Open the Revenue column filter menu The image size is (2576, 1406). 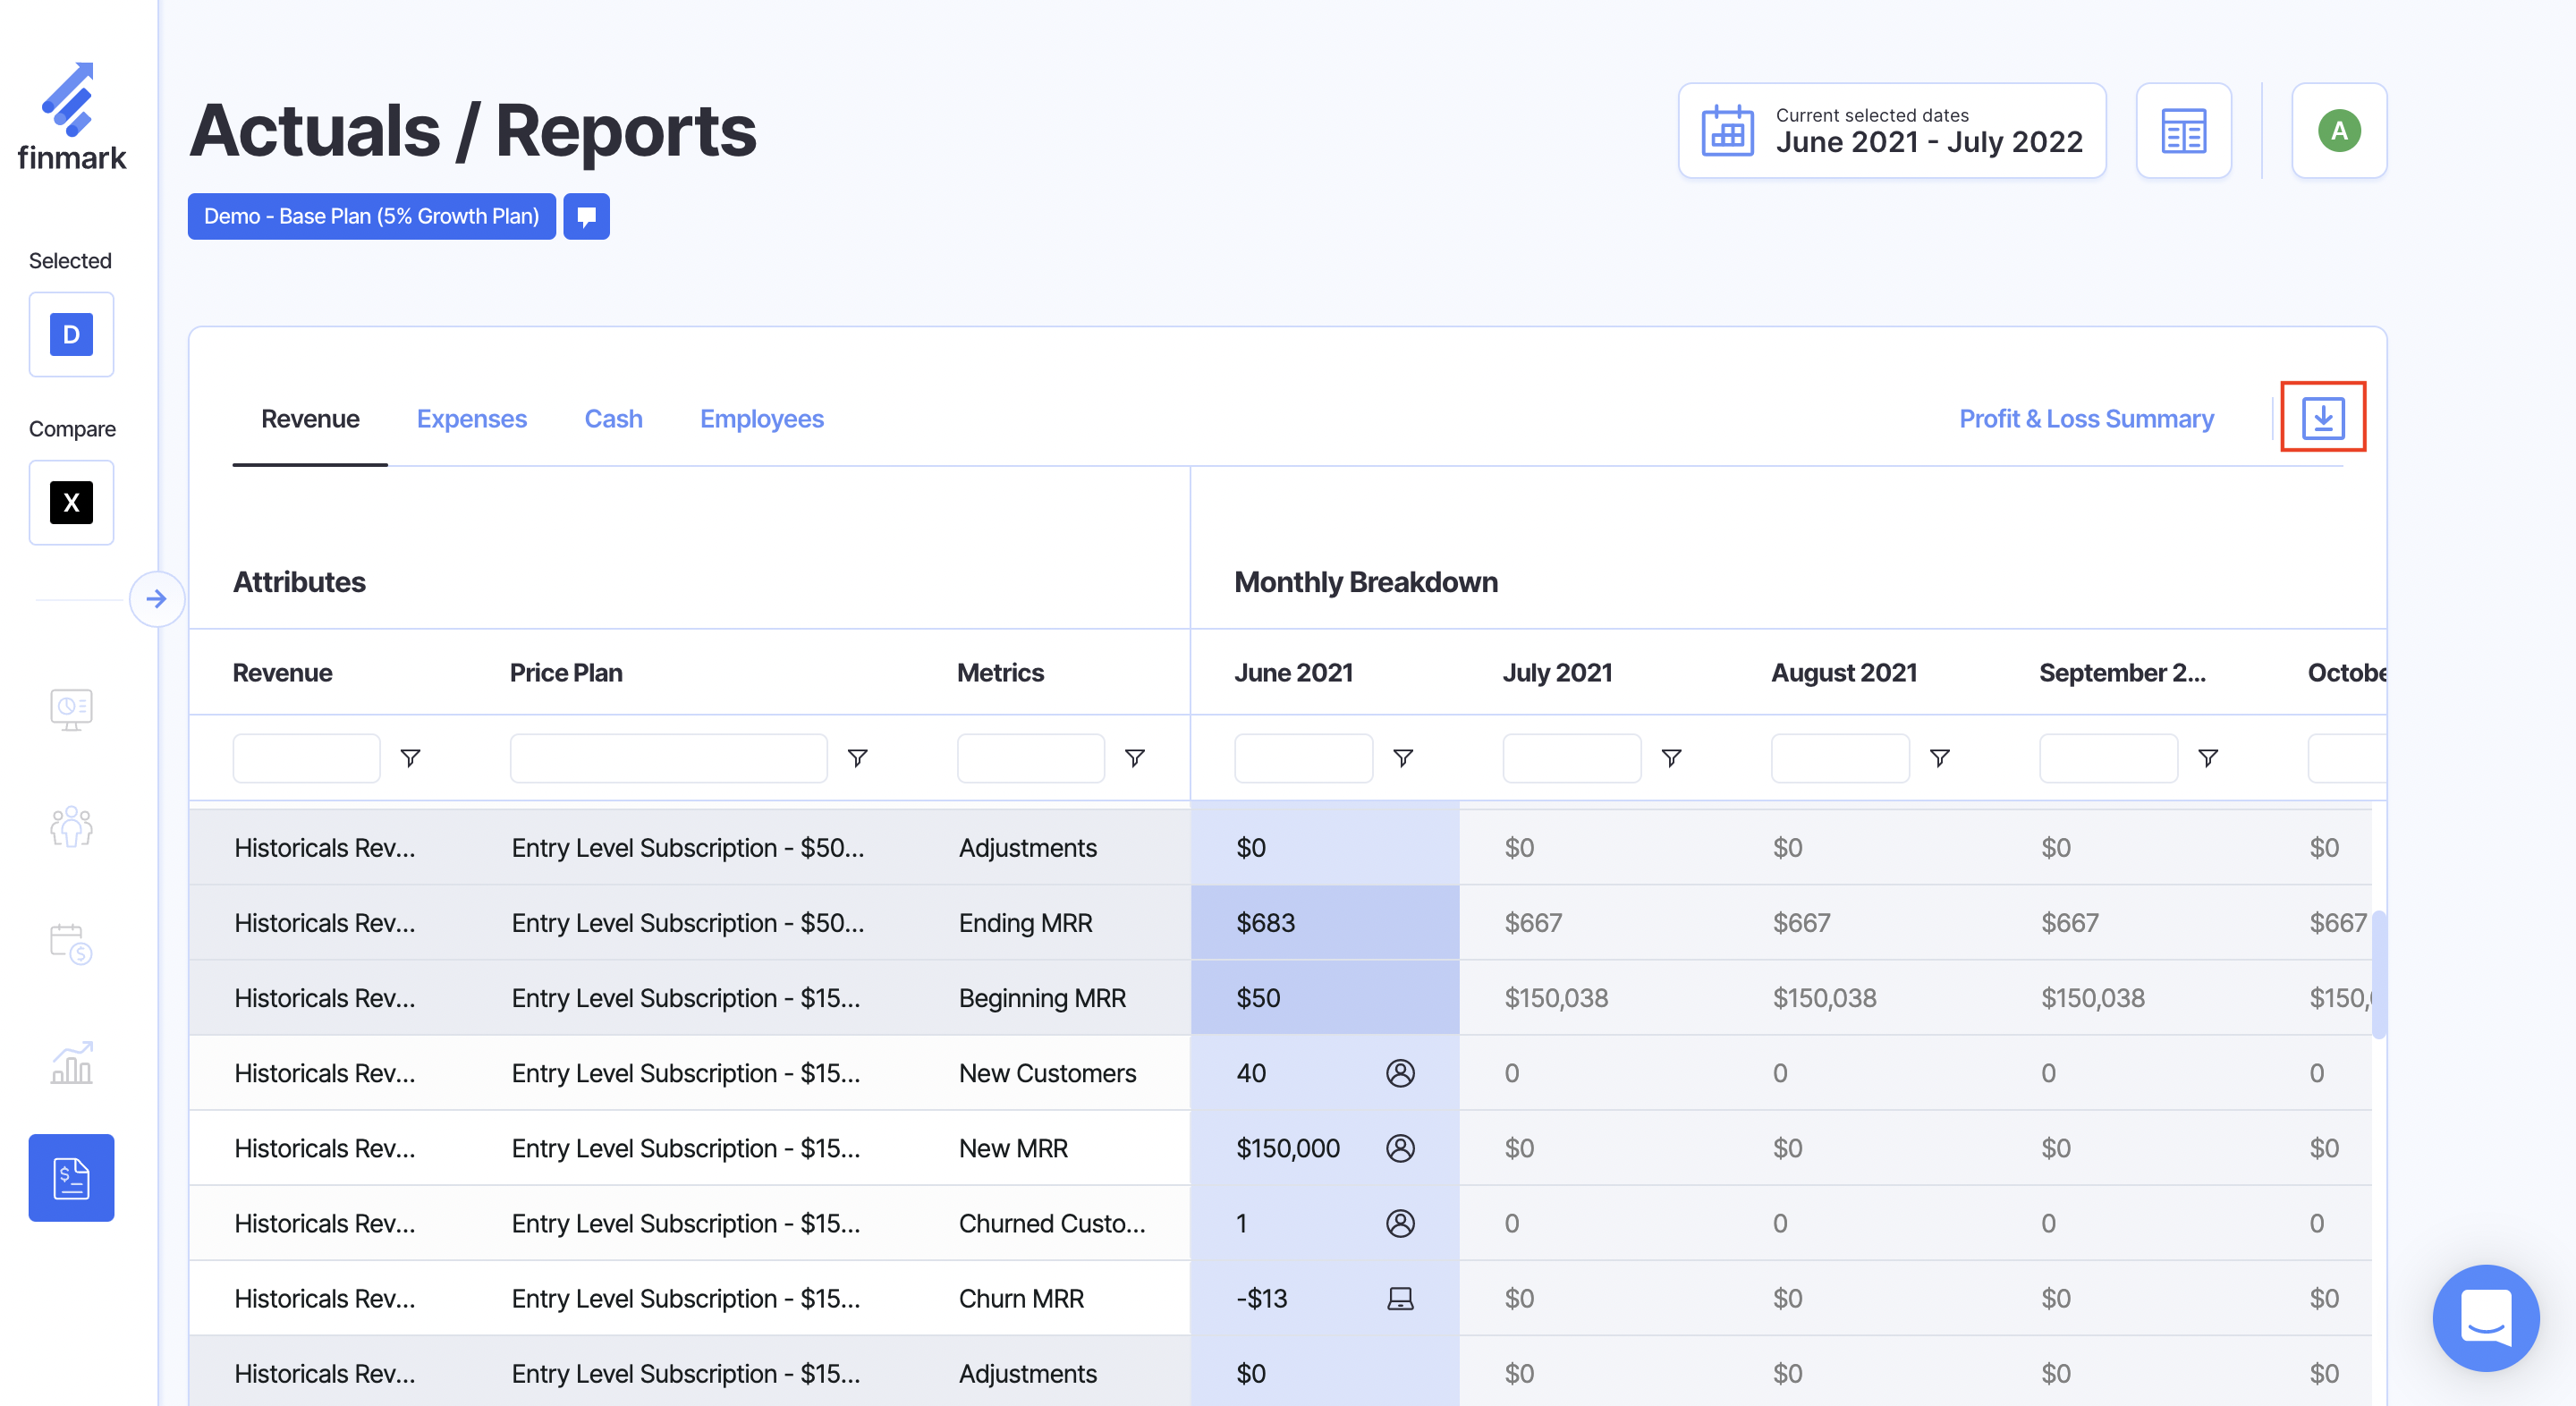pyautogui.click(x=410, y=758)
